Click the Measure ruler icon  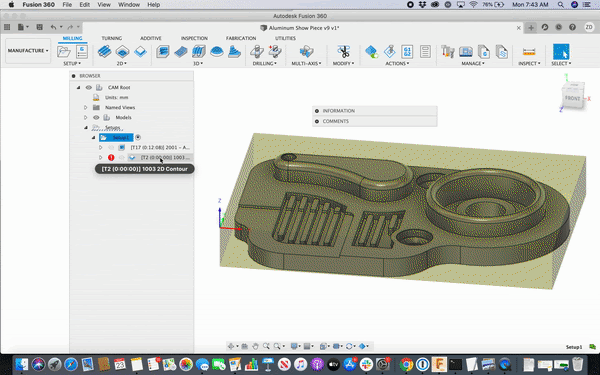529,52
